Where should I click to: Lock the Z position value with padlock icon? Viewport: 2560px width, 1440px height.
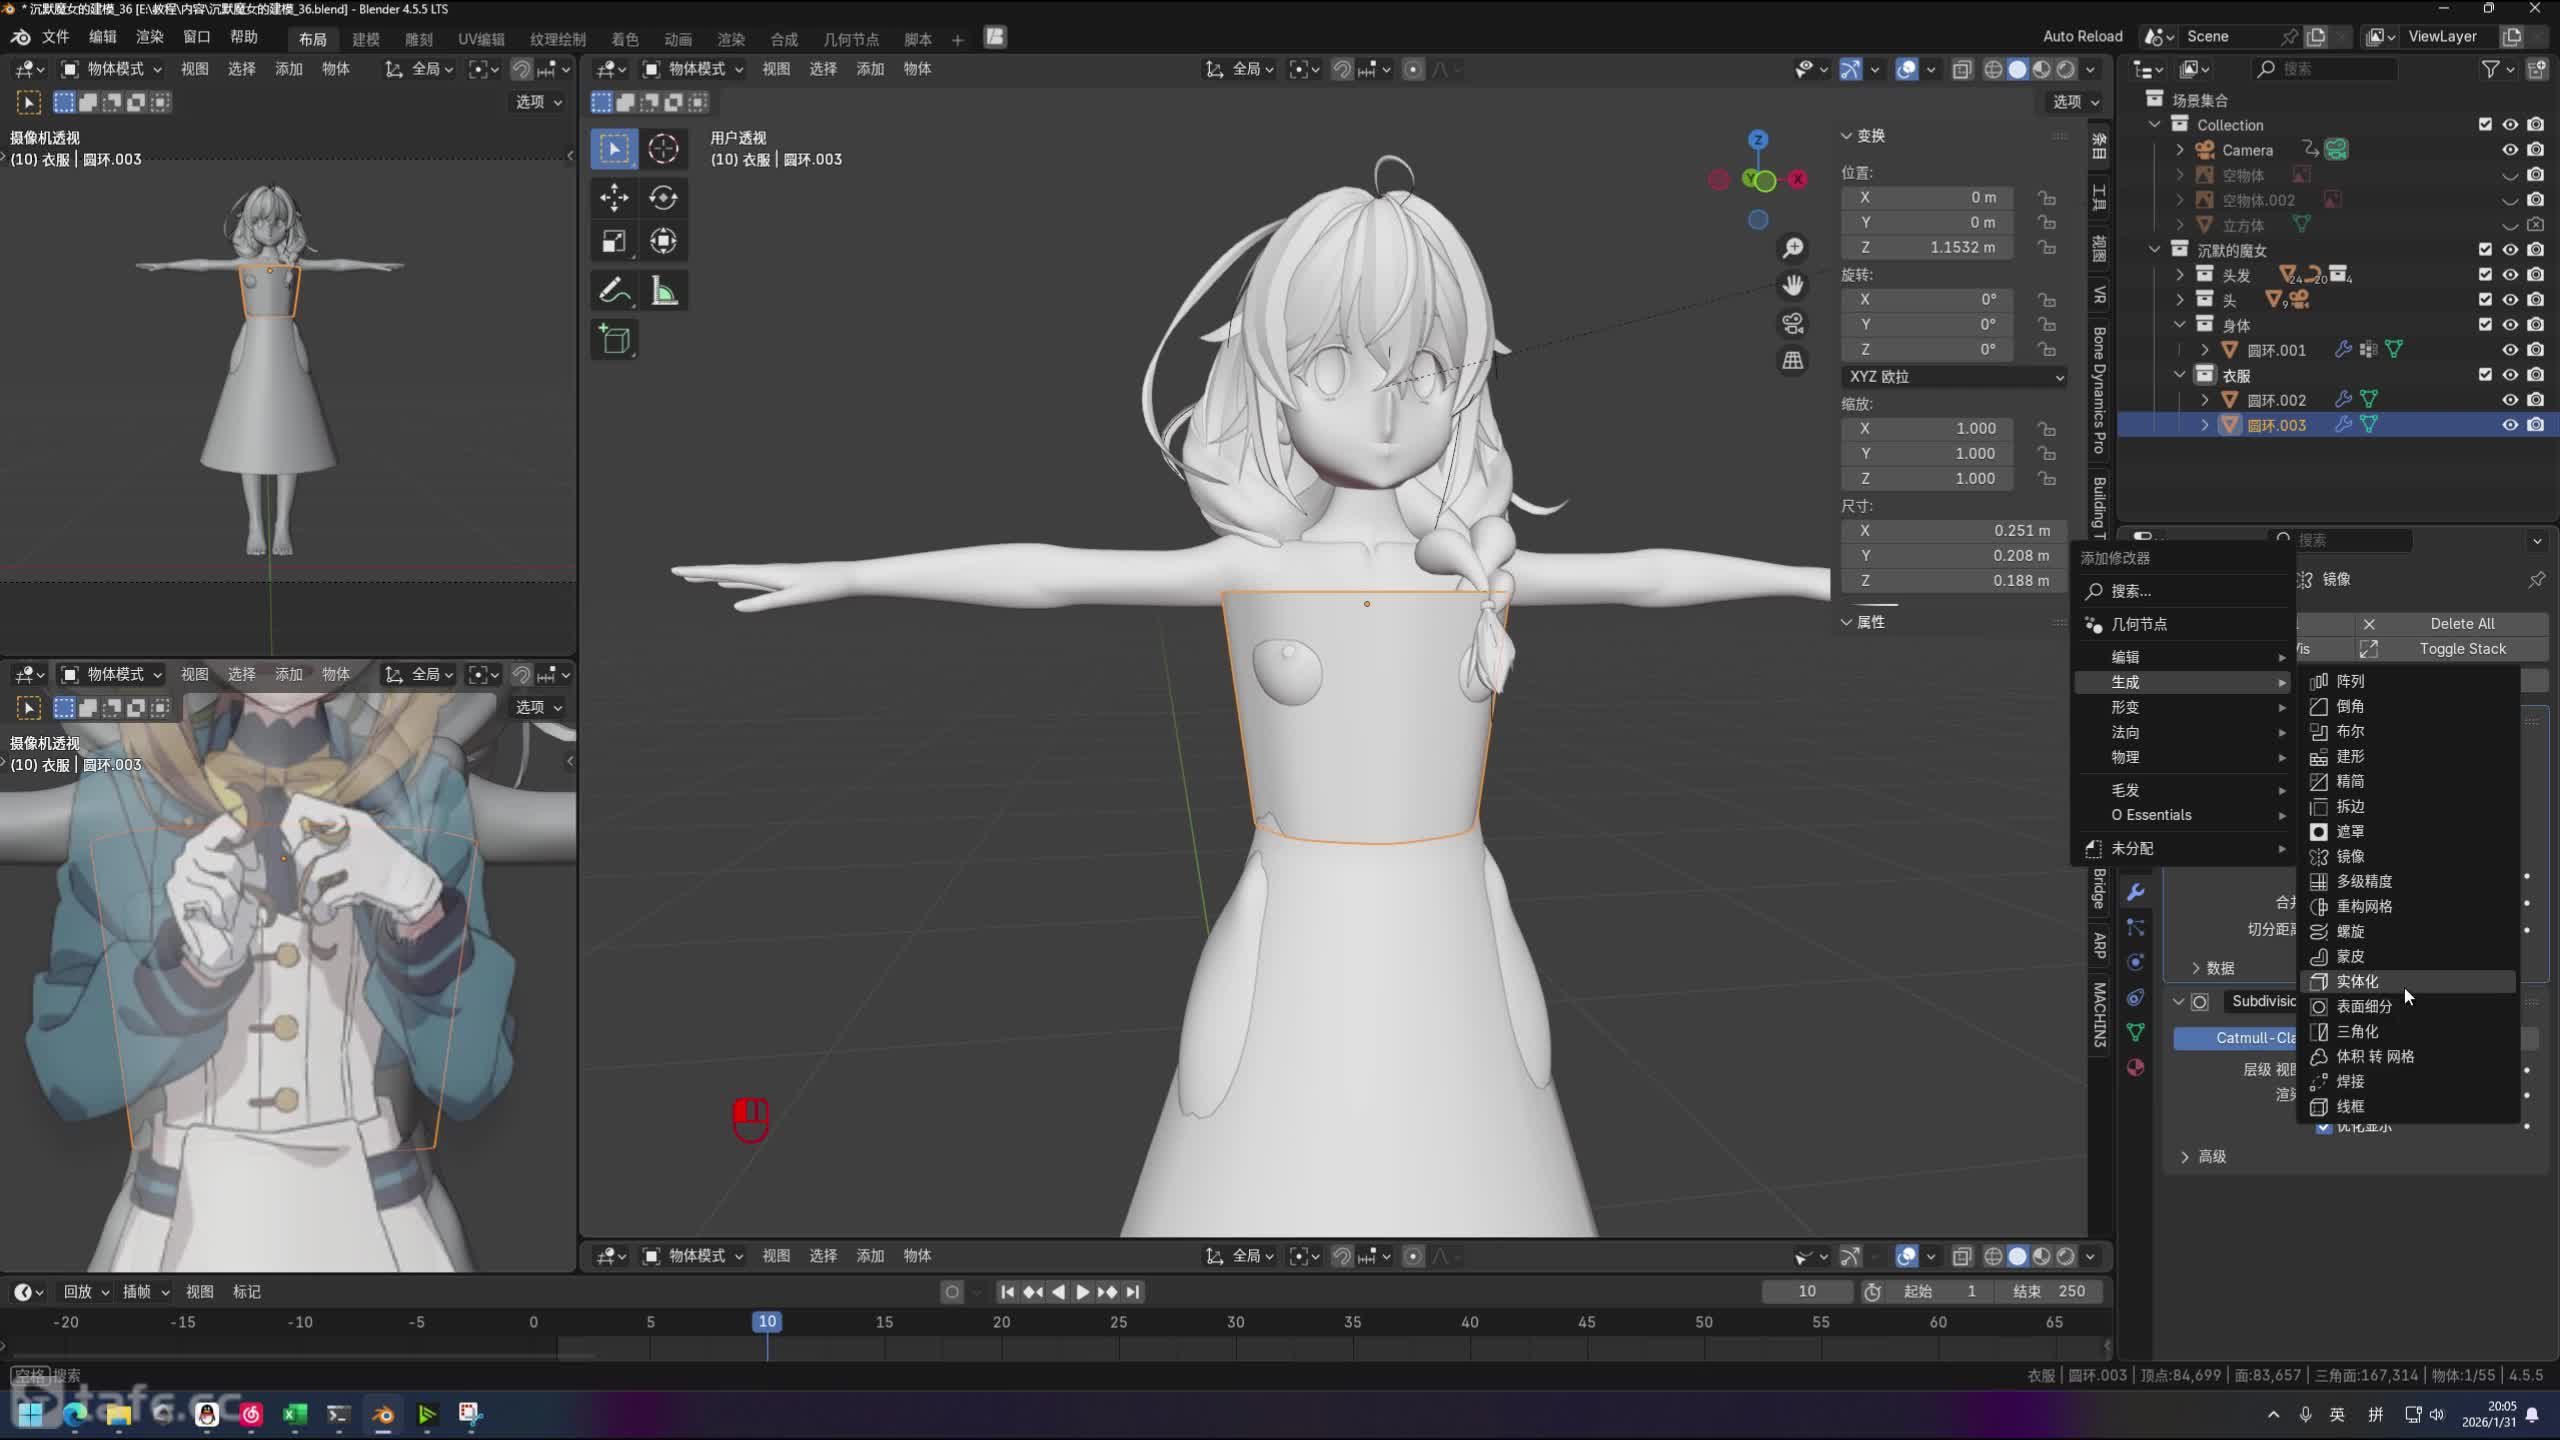(x=2046, y=247)
